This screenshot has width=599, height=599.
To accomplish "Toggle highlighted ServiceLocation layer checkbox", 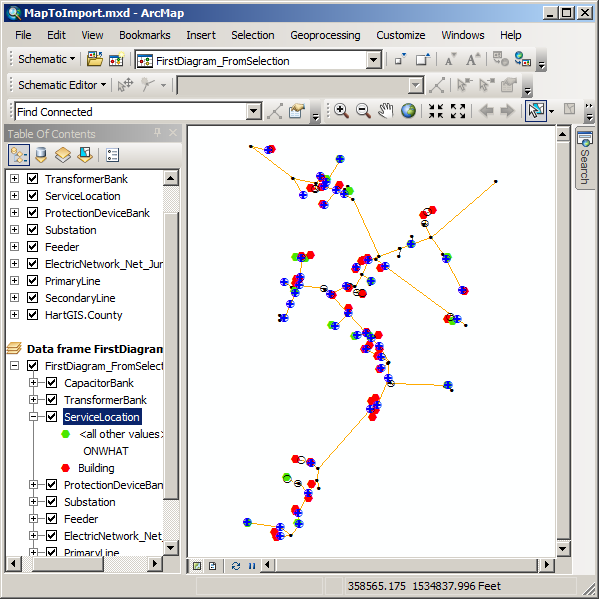I will click(x=51, y=416).
